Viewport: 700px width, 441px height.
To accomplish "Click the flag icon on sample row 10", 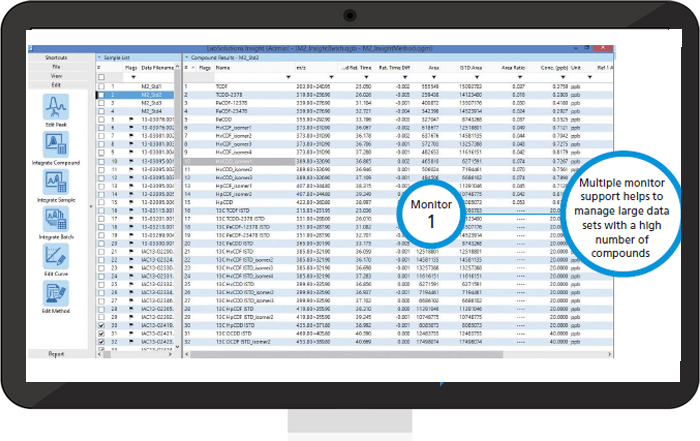I will 131,160.
